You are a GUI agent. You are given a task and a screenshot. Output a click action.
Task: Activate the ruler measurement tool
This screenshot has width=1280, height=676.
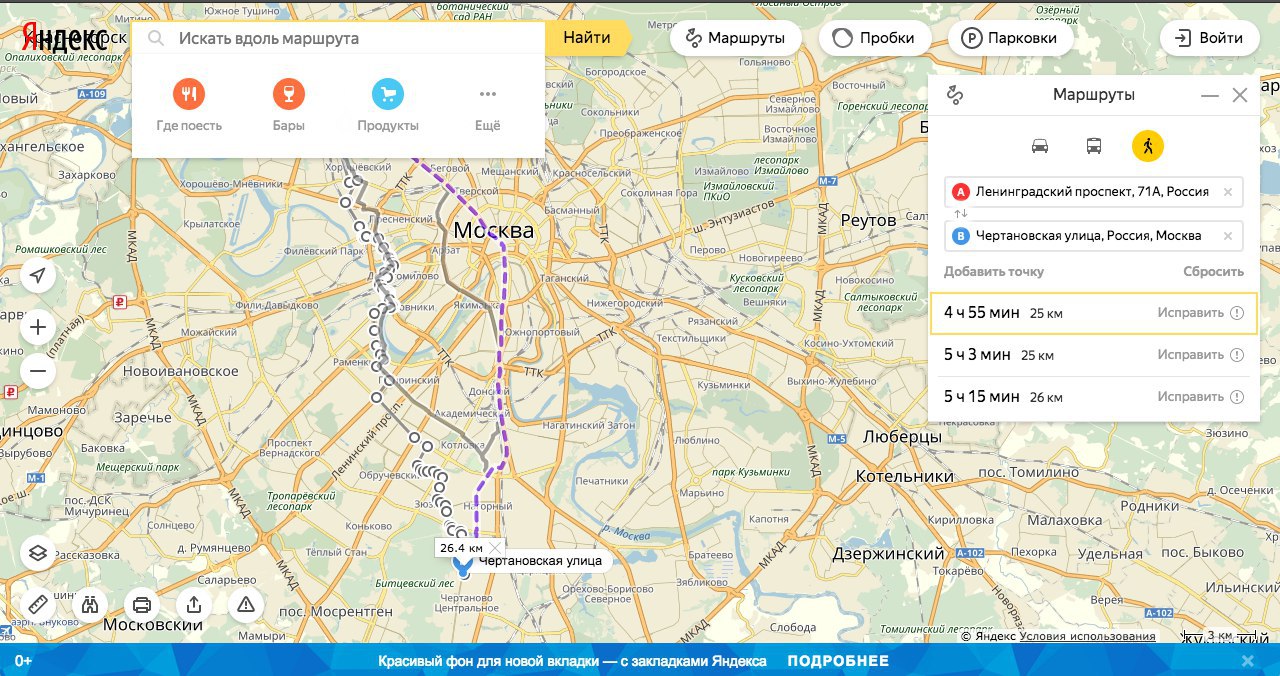click(x=38, y=604)
